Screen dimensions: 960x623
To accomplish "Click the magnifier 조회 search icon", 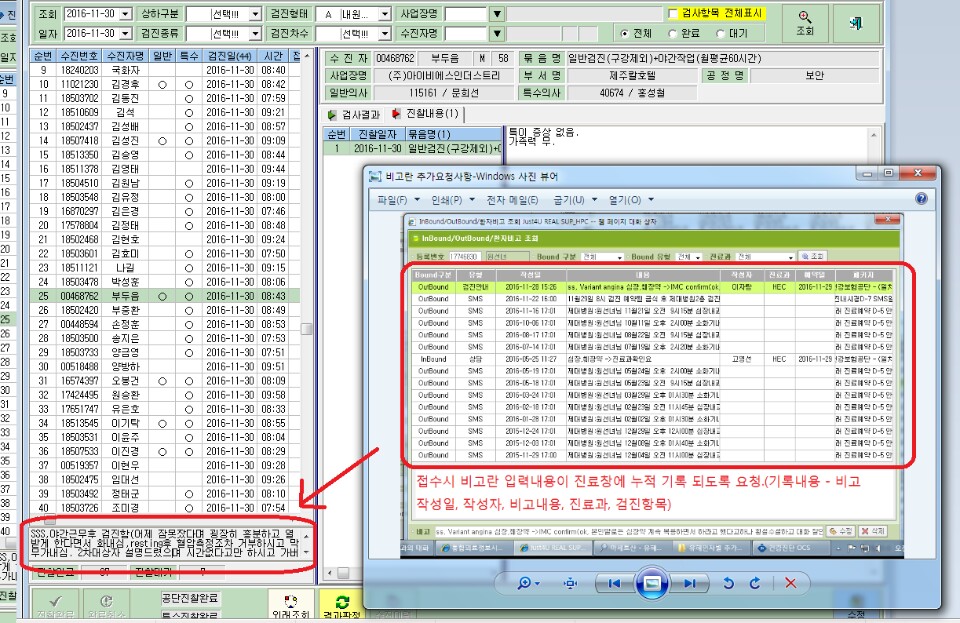I will tap(804, 23).
